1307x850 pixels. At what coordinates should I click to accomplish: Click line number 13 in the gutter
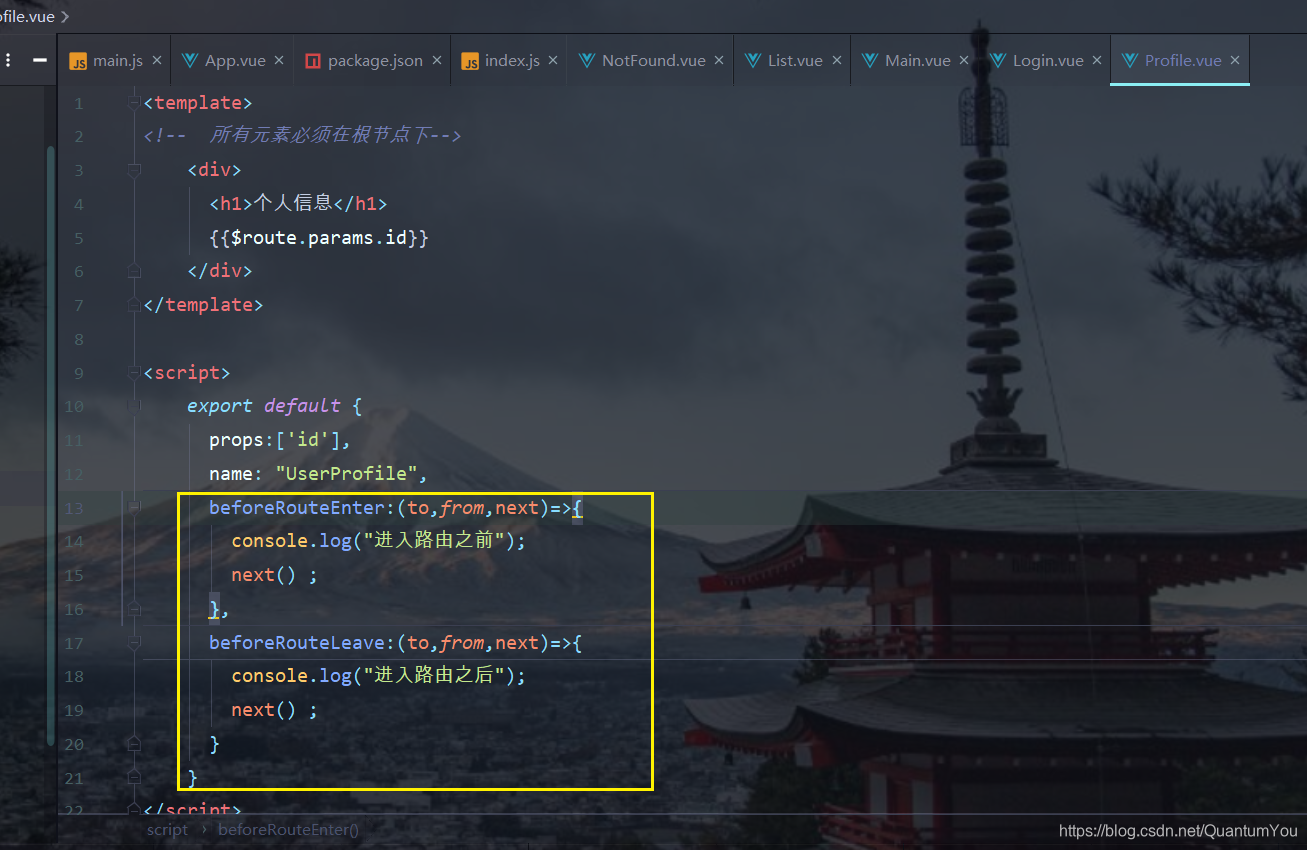pos(76,508)
